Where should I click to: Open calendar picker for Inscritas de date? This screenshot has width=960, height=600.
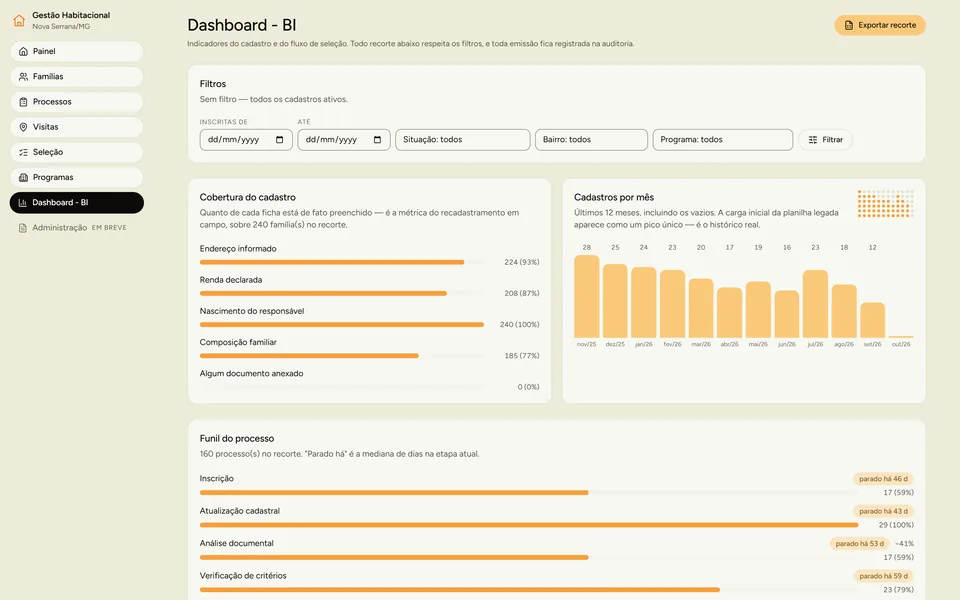click(x=280, y=140)
